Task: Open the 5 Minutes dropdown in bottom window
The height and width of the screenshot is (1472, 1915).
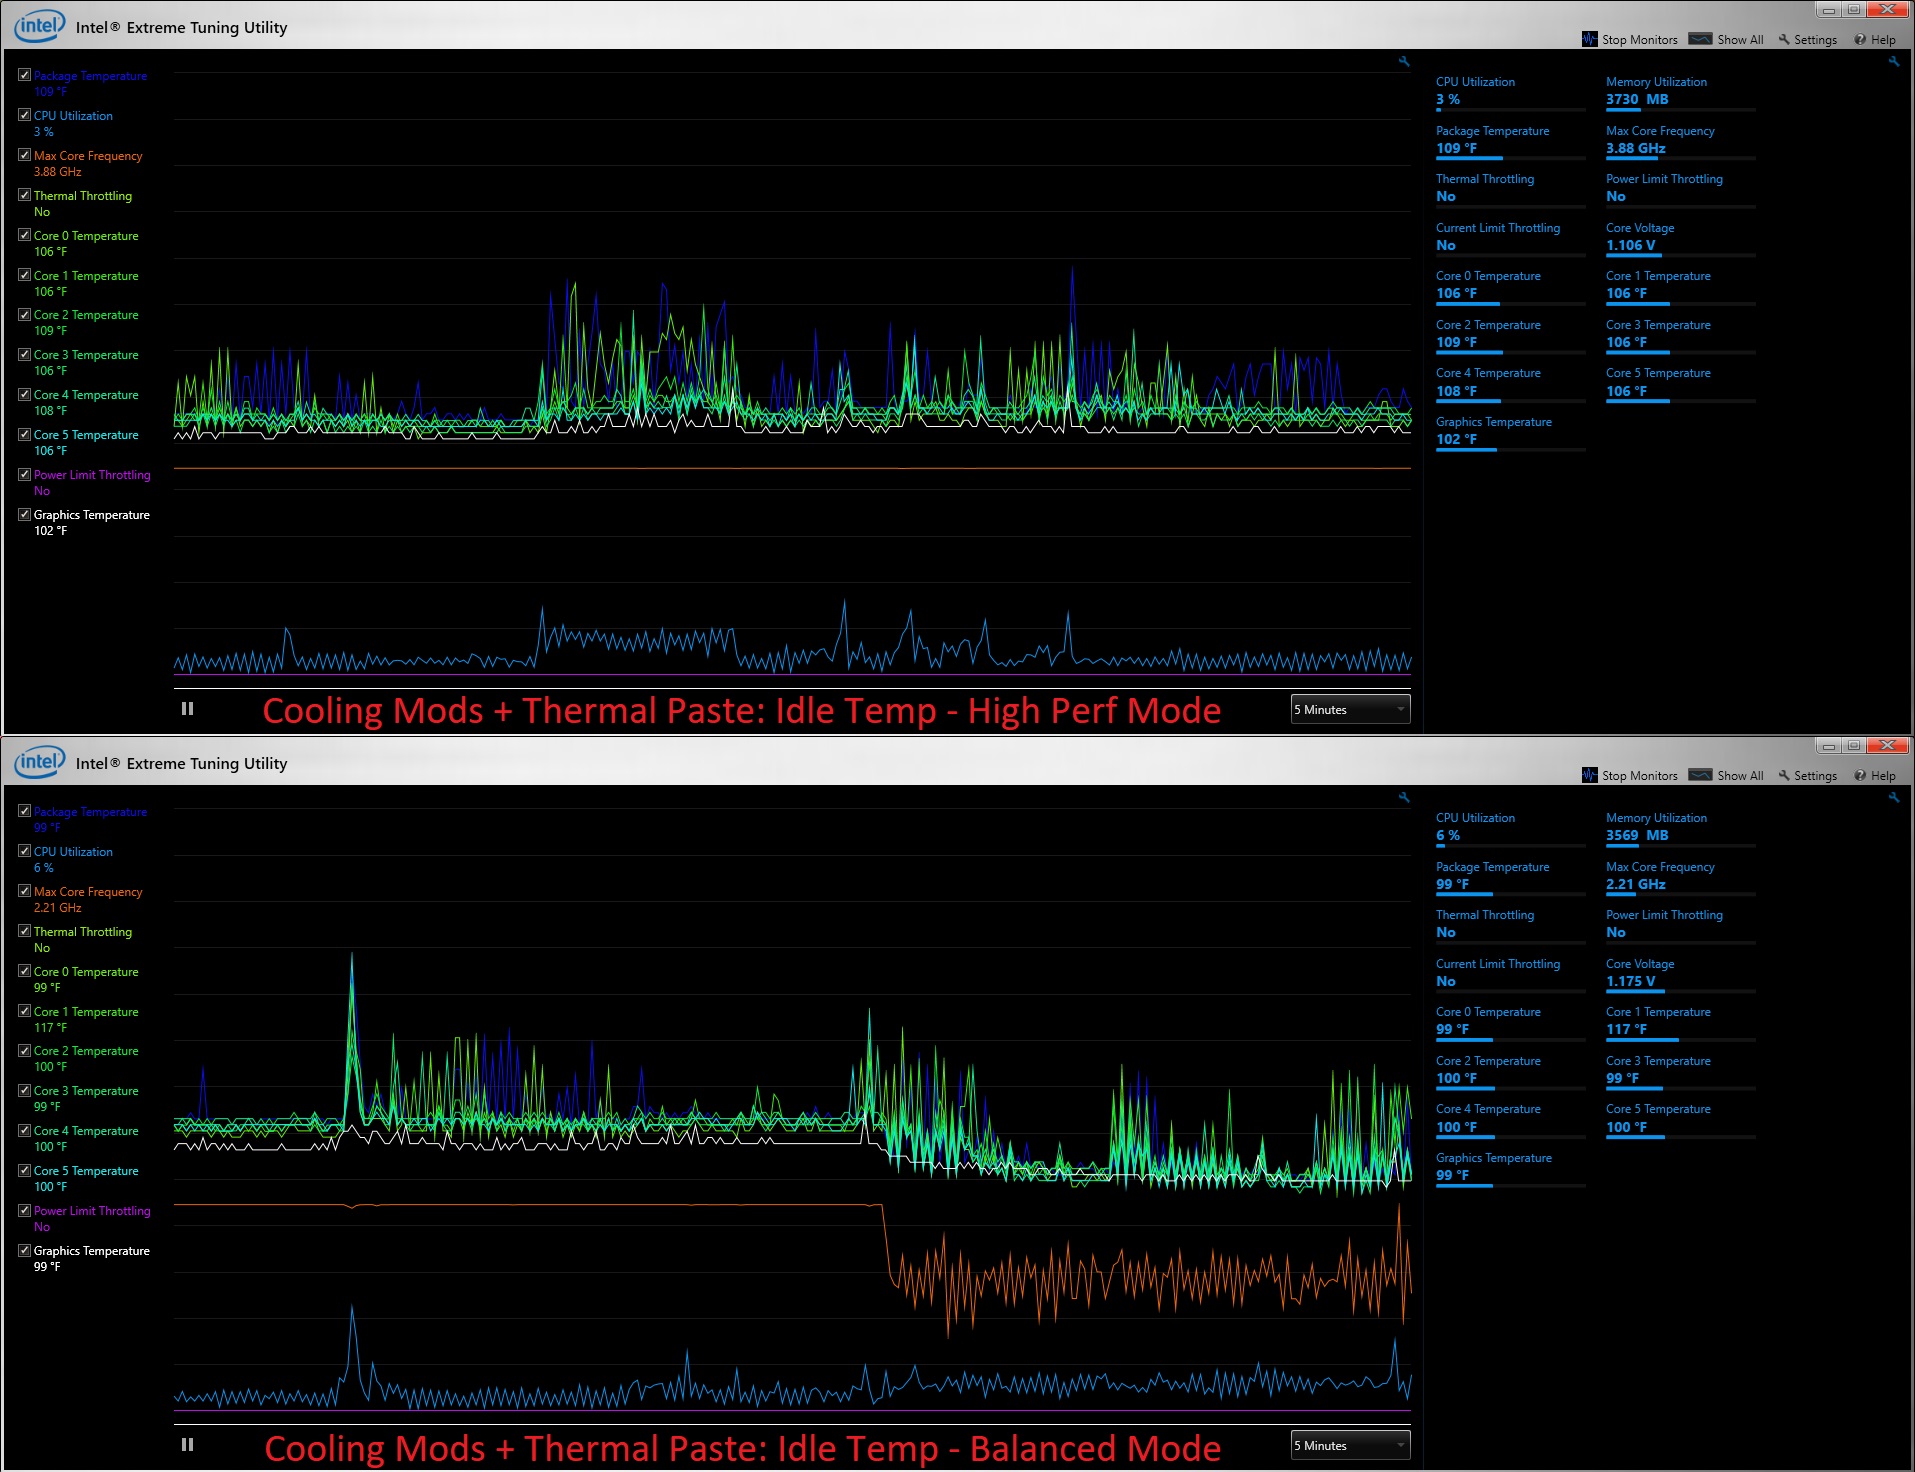Action: pyautogui.click(x=1350, y=1445)
